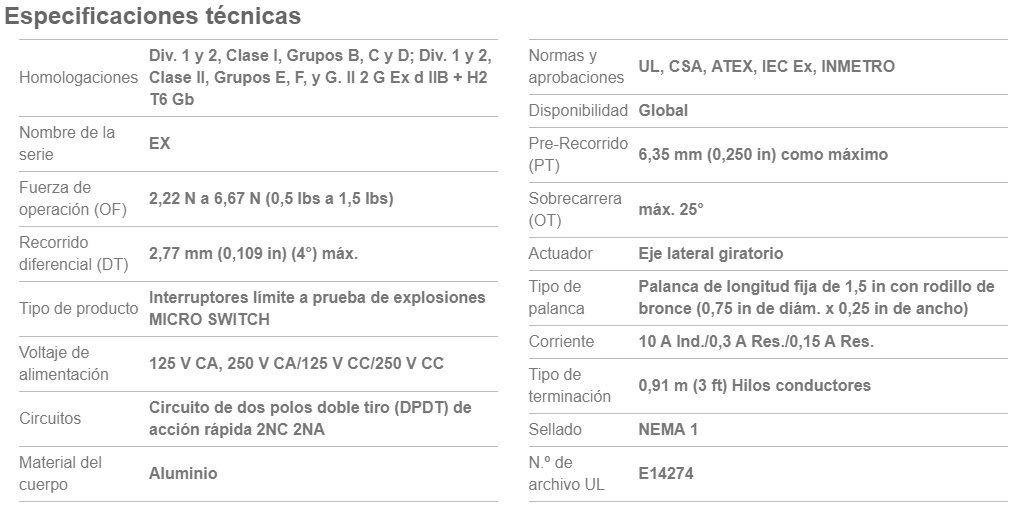Select the Homologaciones row label
1019x508 pixels.
pos(79,78)
